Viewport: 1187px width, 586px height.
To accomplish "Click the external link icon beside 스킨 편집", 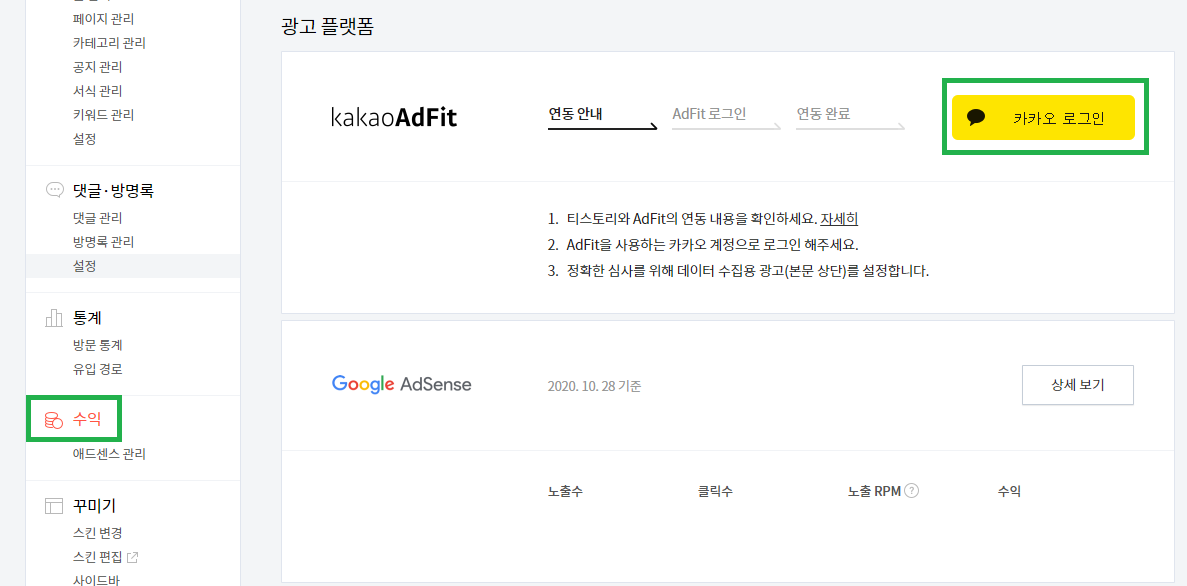I will [x=132, y=557].
